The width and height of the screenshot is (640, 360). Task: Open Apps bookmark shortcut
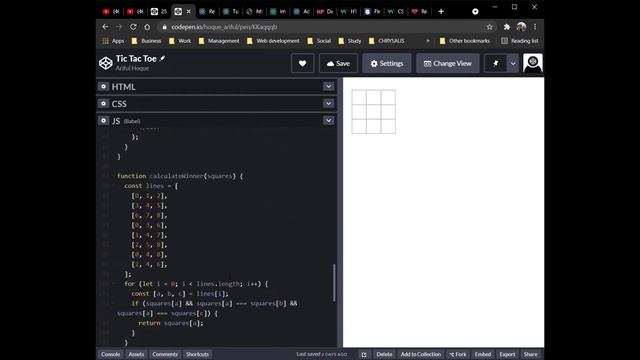coord(113,41)
